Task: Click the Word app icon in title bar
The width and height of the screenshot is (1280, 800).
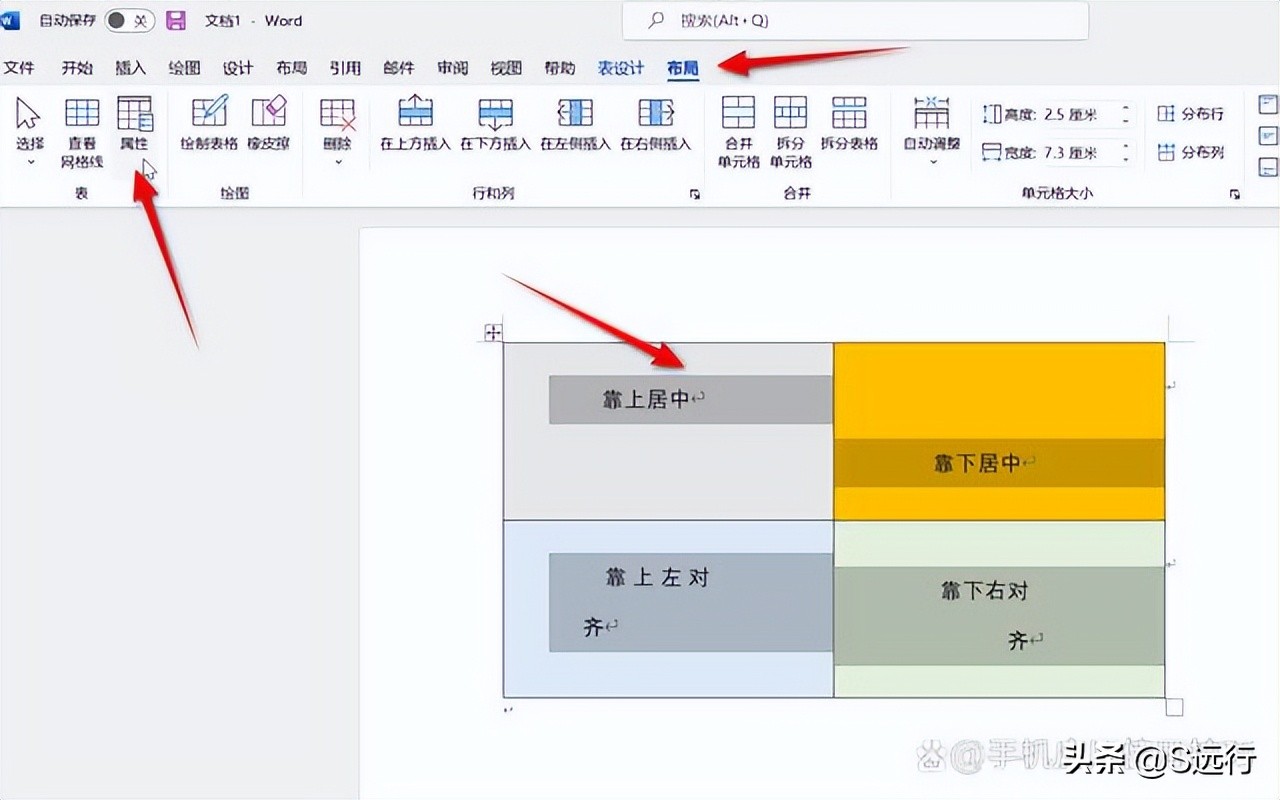Action: click(x=11, y=20)
